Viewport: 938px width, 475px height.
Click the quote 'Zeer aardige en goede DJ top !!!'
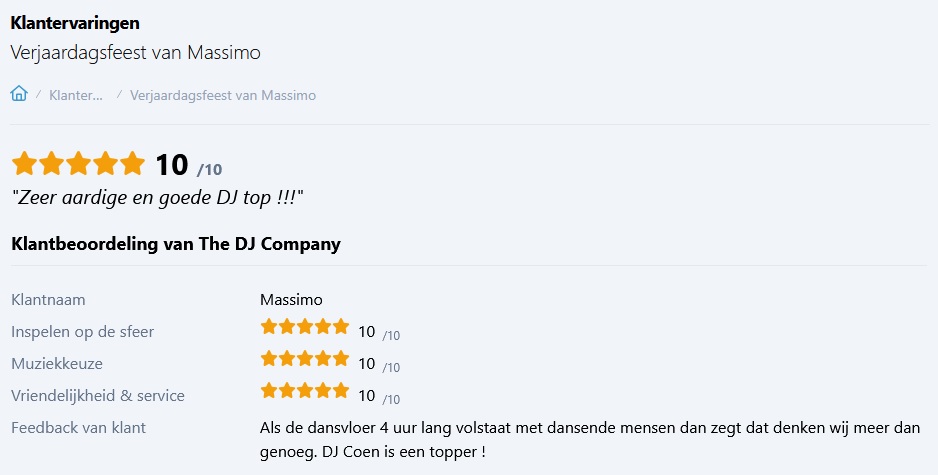click(157, 197)
